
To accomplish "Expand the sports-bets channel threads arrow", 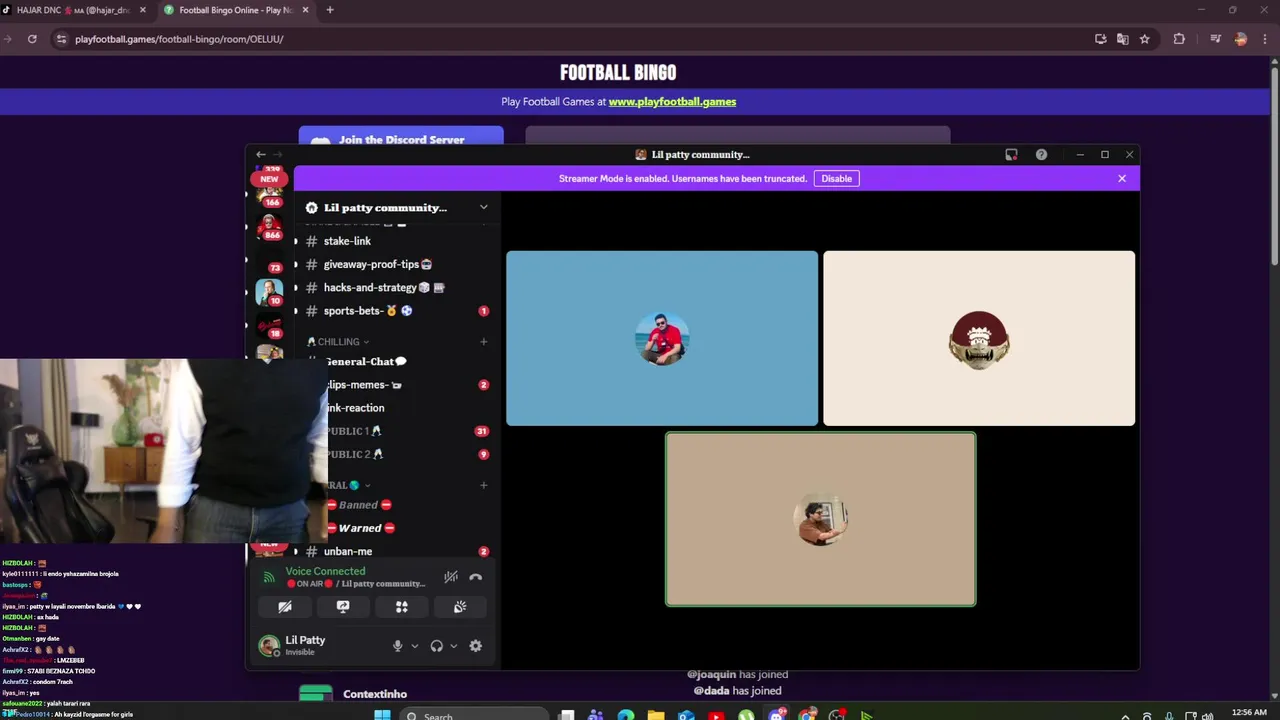I will coord(295,311).
